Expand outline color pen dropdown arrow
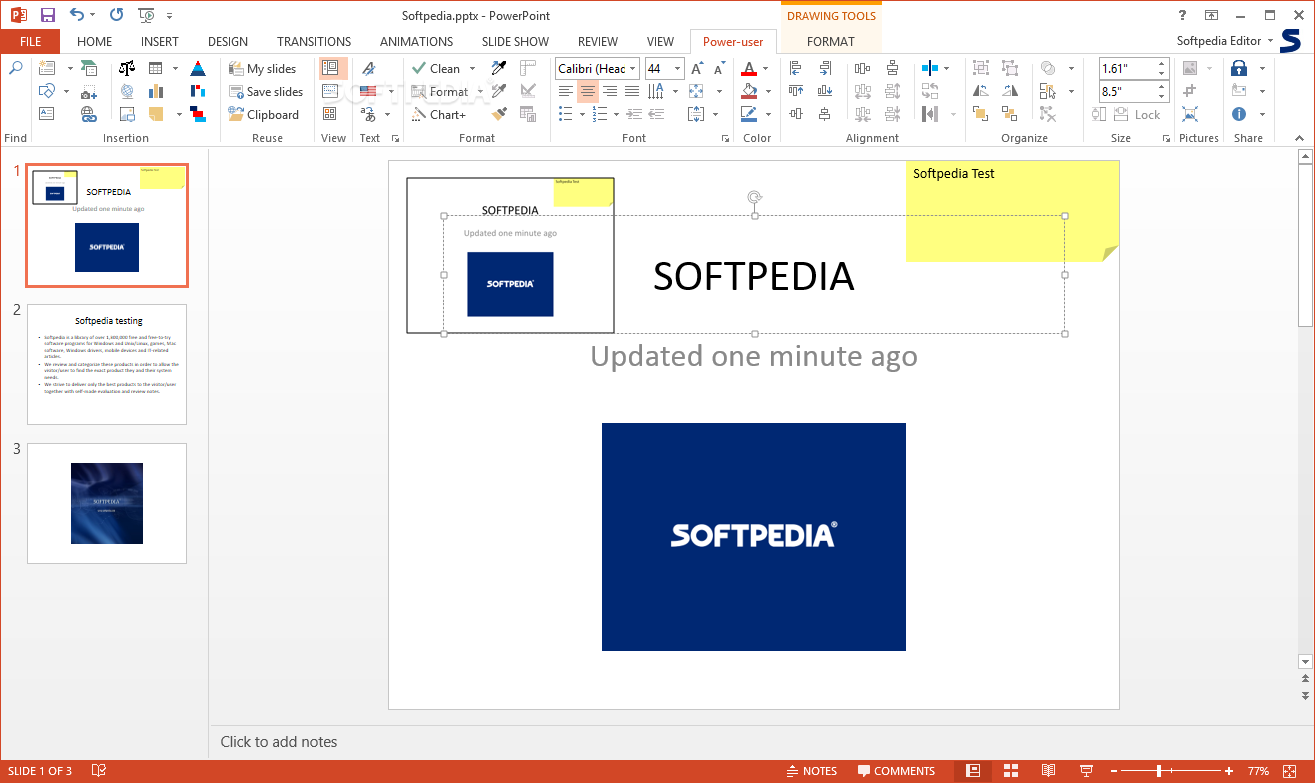The image size is (1315, 783). [x=768, y=114]
